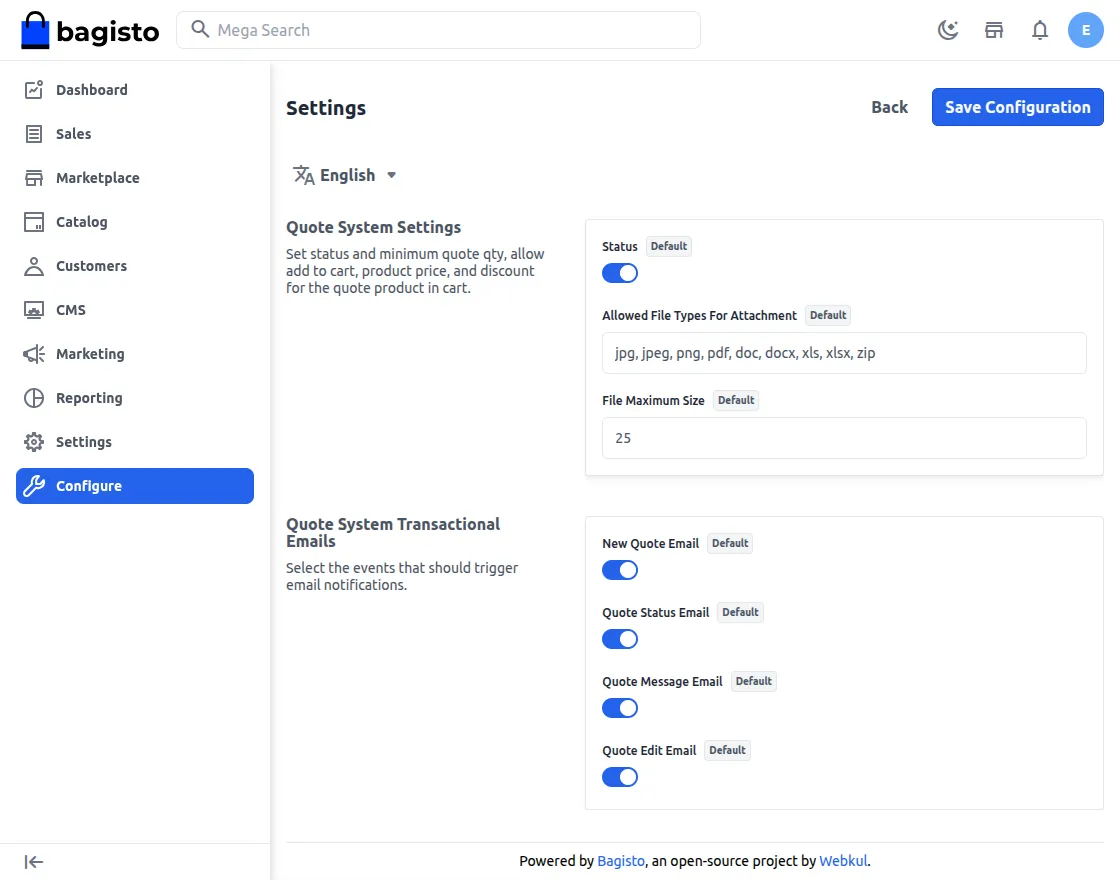Toggle dark mode moon icon

[x=948, y=30]
